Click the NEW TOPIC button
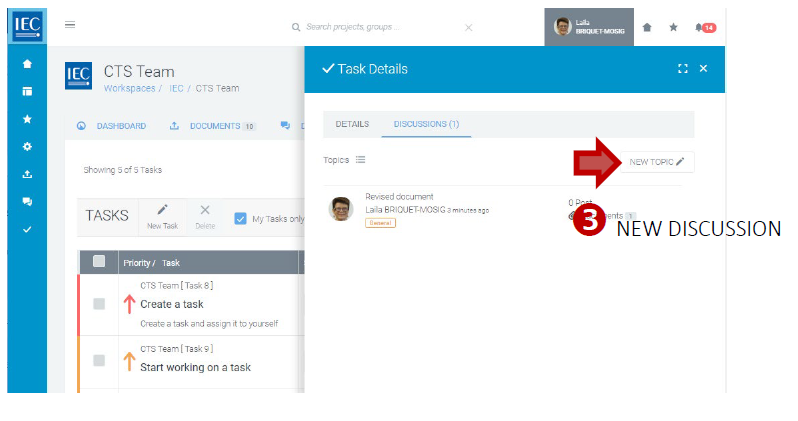Screen dimensions: 798x421 pyautogui.click(x=656, y=161)
